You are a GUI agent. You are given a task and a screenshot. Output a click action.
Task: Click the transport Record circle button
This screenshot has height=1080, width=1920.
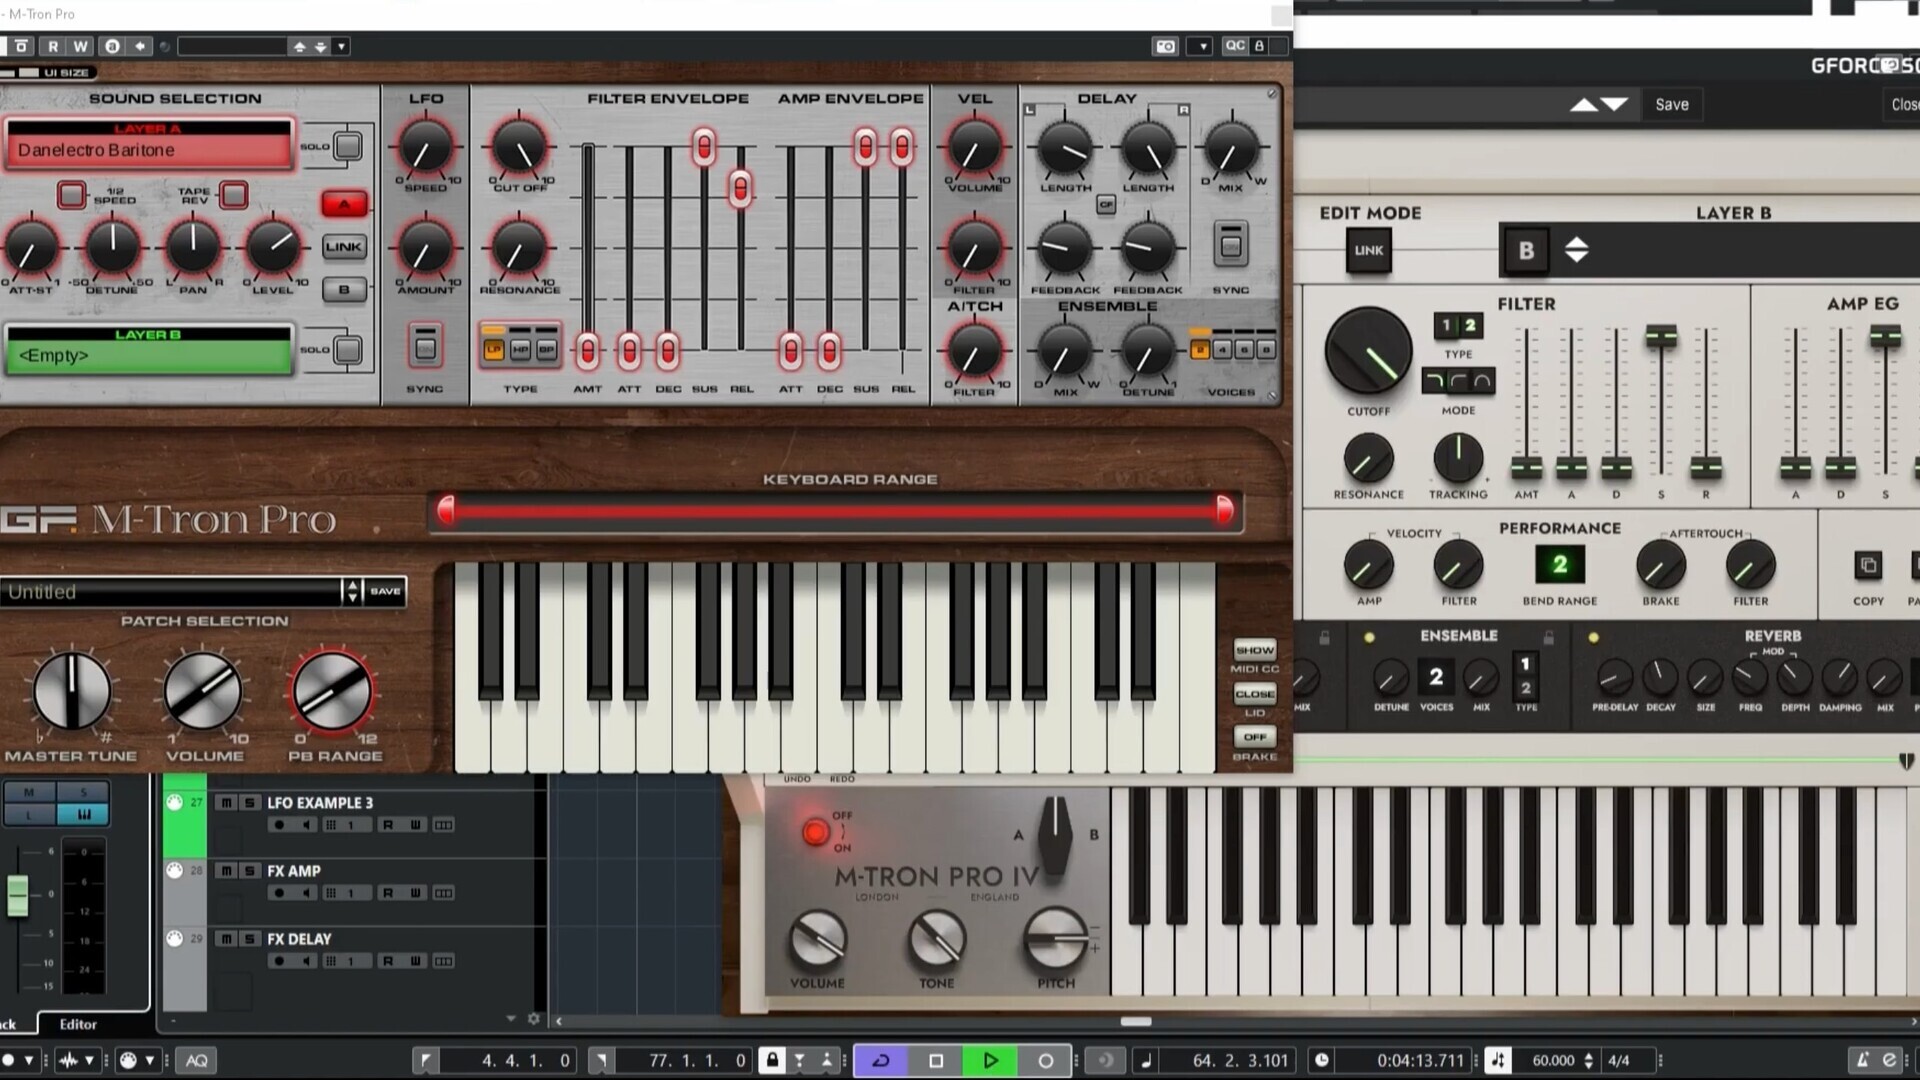(x=1045, y=1061)
